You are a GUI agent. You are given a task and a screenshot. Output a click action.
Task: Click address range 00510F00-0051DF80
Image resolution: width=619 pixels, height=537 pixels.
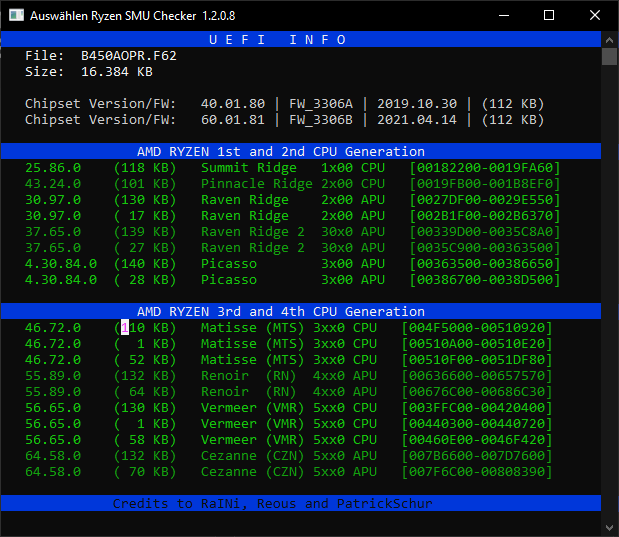click(477, 360)
